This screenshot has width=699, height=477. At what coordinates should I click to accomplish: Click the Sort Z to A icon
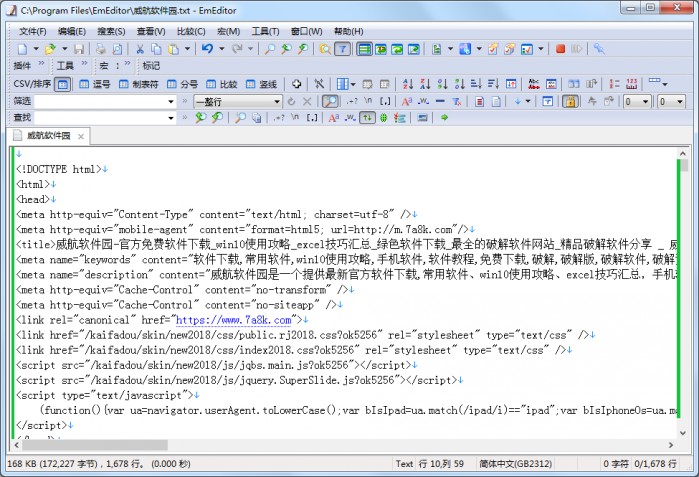(x=425, y=84)
